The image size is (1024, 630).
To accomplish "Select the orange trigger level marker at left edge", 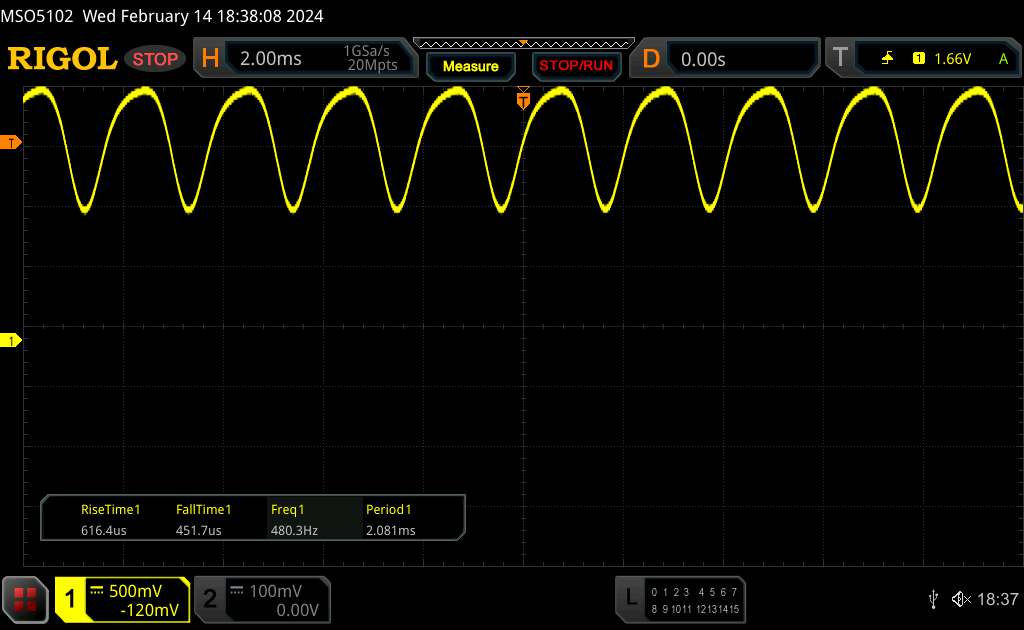I will 10,142.
